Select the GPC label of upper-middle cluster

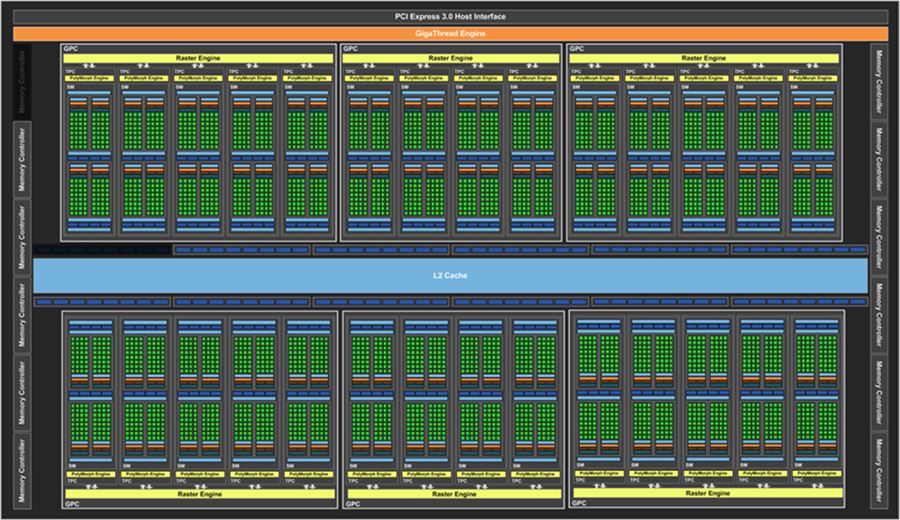[350, 49]
